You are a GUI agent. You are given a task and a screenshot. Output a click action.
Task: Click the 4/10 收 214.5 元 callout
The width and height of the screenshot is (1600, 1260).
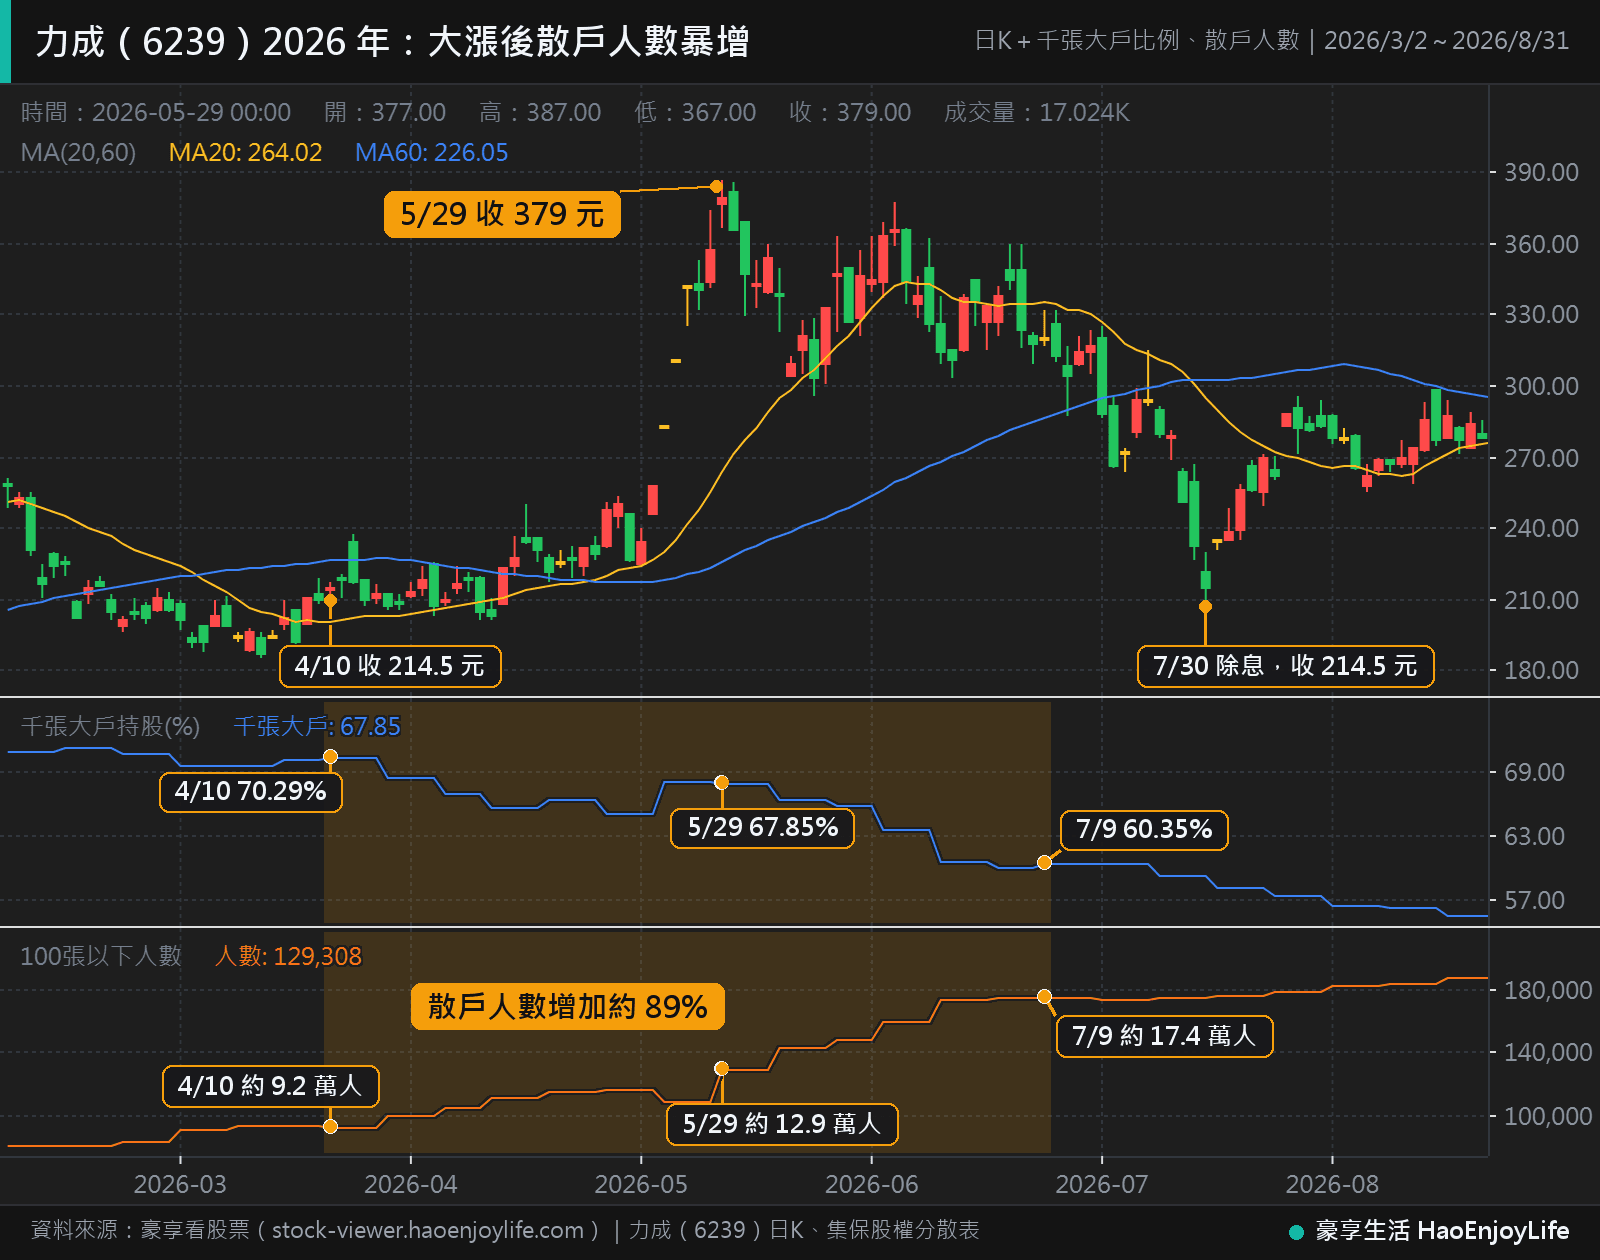tap(390, 666)
